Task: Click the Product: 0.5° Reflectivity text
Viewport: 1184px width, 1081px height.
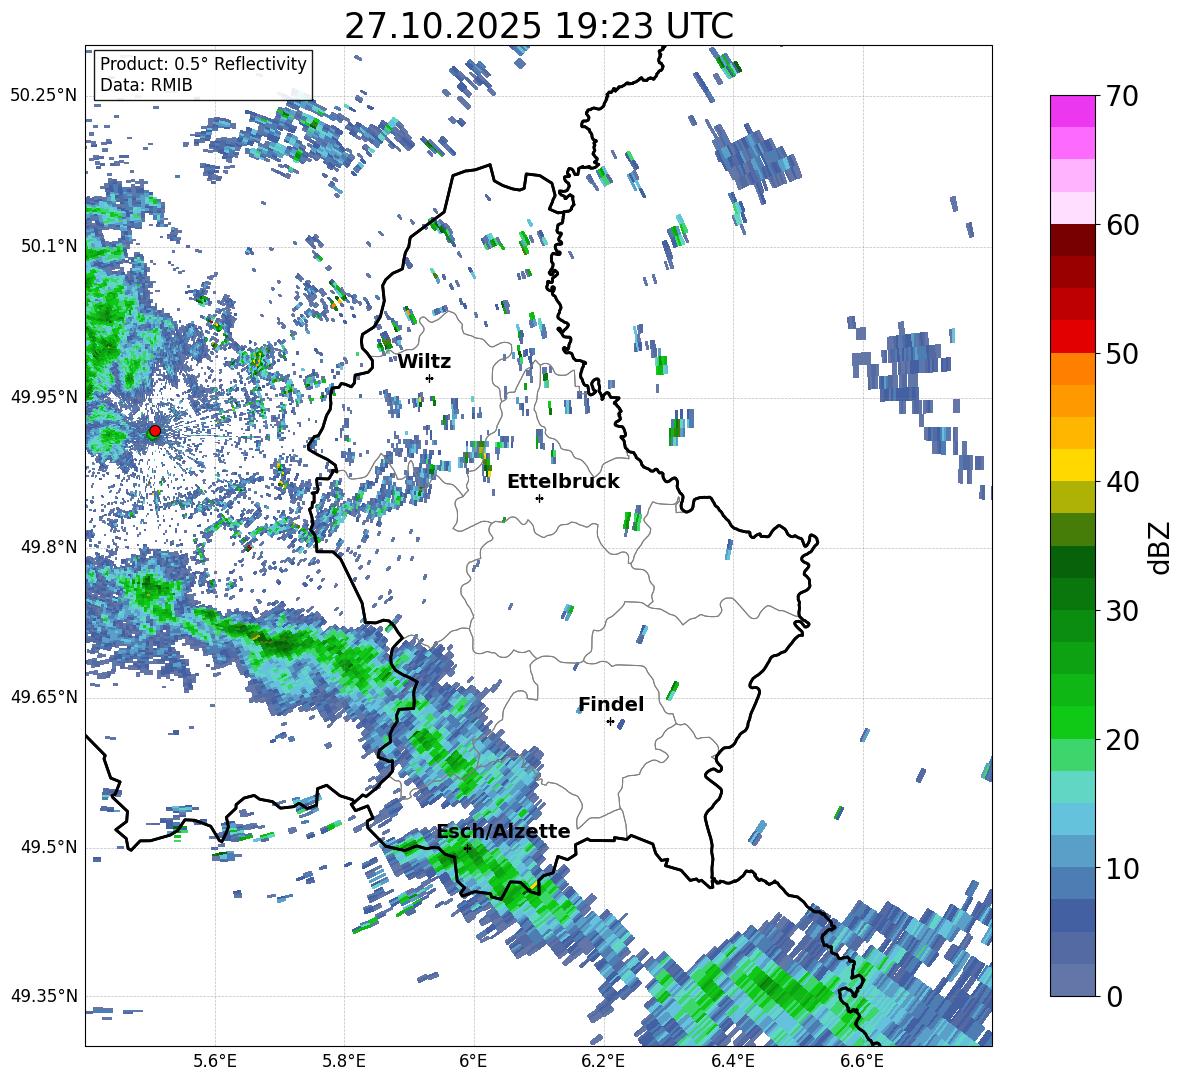Action: [x=203, y=64]
